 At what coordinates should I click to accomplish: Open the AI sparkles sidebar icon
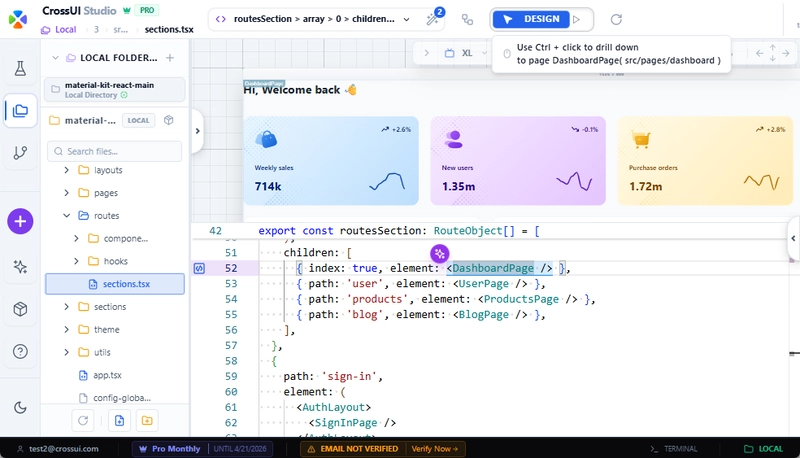20,266
